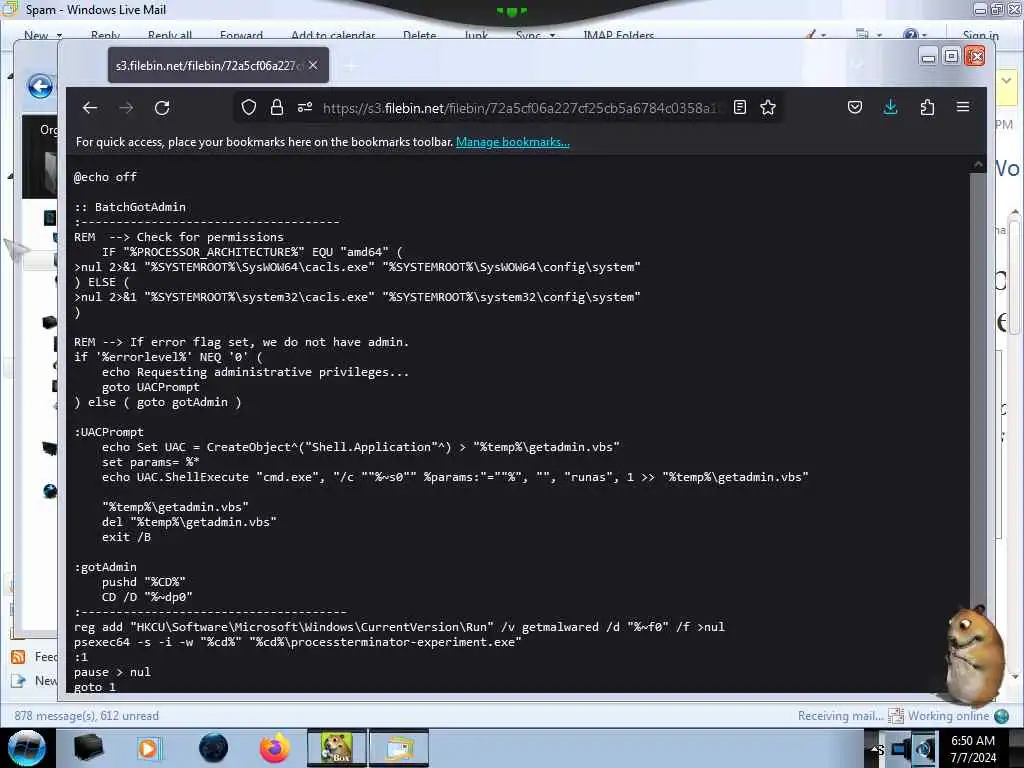1024x768 pixels.
Task: Open the menus icon dropdown in Live Mail
Action: point(868,35)
